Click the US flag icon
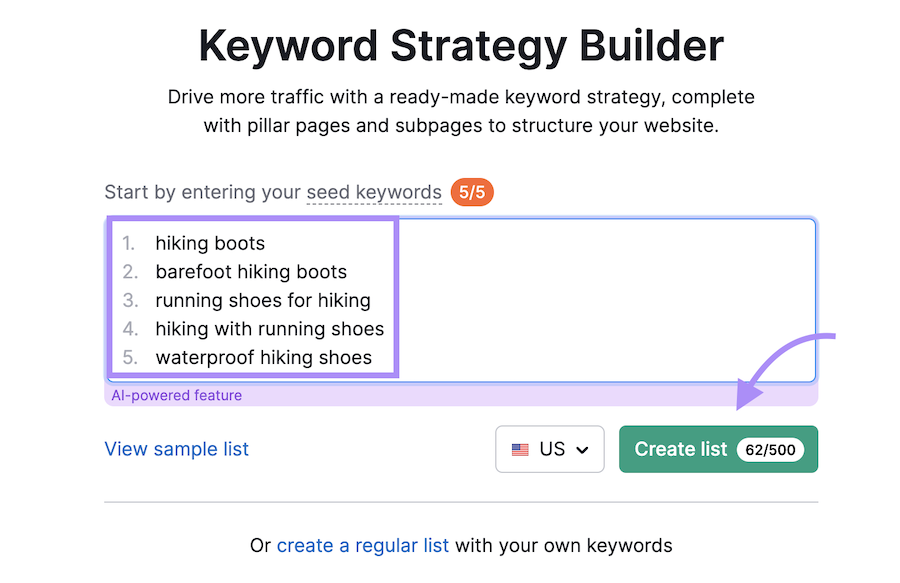The width and height of the screenshot is (900, 583). (x=520, y=449)
